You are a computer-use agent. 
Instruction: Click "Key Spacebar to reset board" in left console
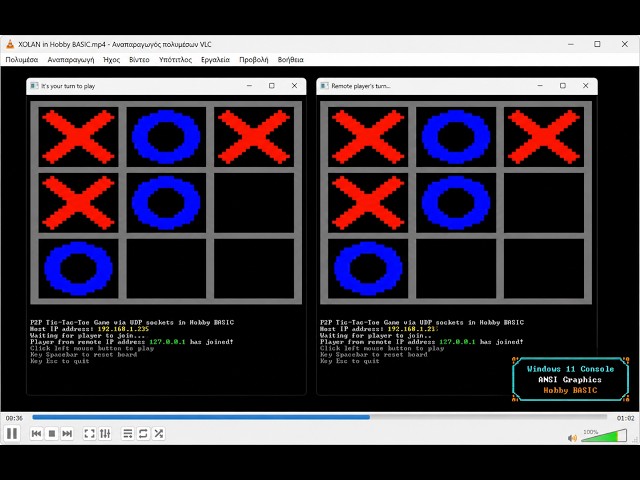(x=84, y=355)
